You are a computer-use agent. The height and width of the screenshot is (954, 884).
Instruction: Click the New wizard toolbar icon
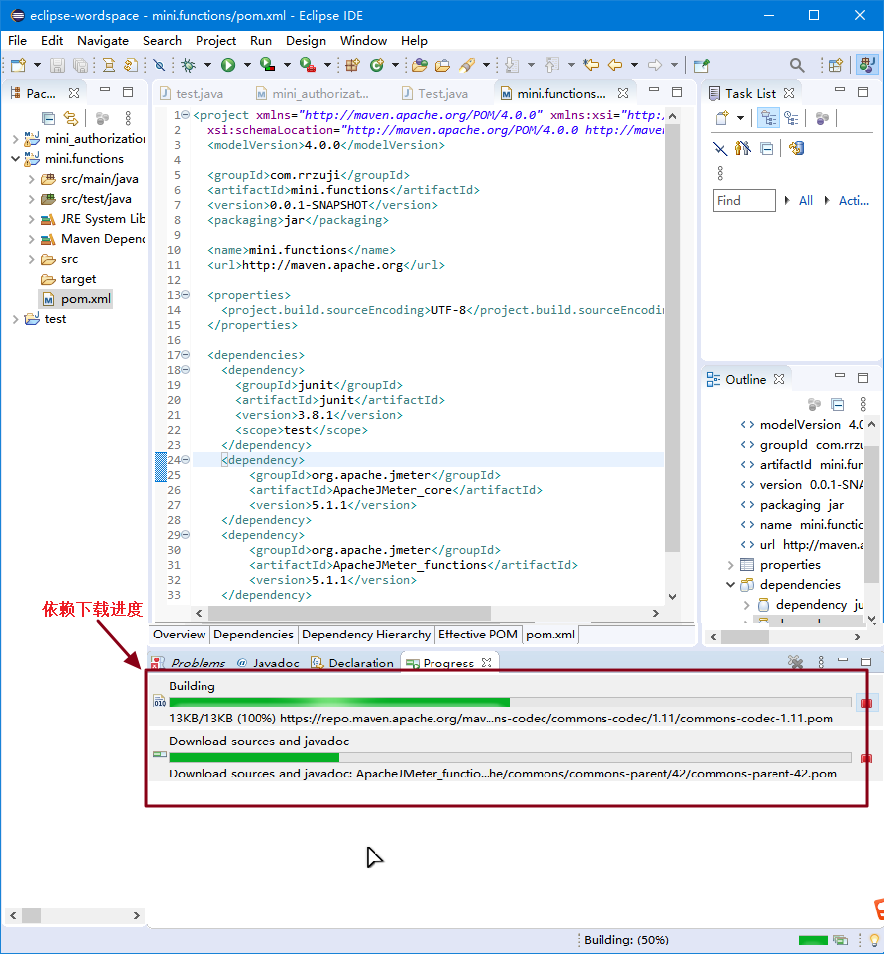(18, 65)
